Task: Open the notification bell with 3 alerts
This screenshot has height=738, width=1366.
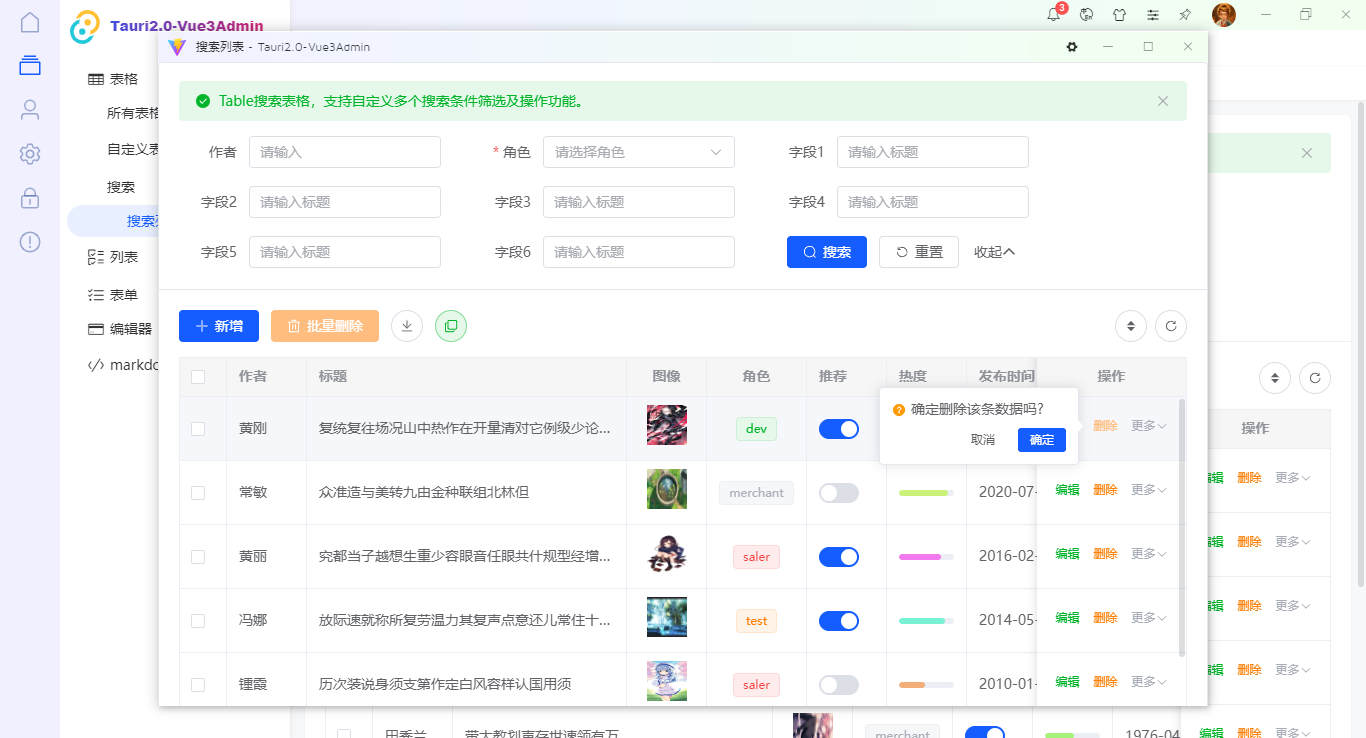Action: click(1052, 15)
